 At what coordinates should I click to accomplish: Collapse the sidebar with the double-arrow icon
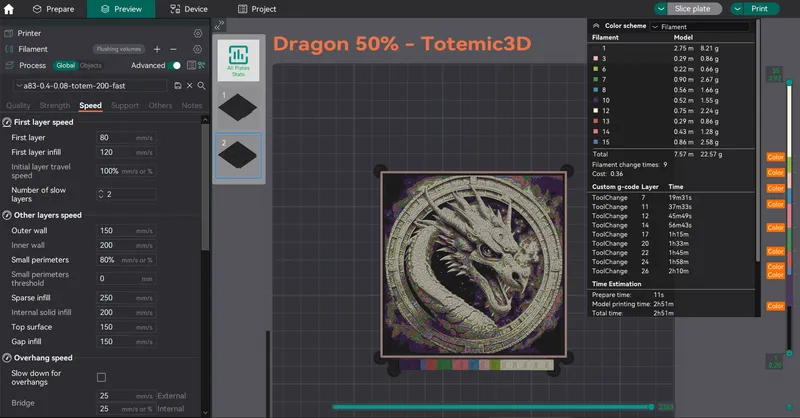click(219, 25)
